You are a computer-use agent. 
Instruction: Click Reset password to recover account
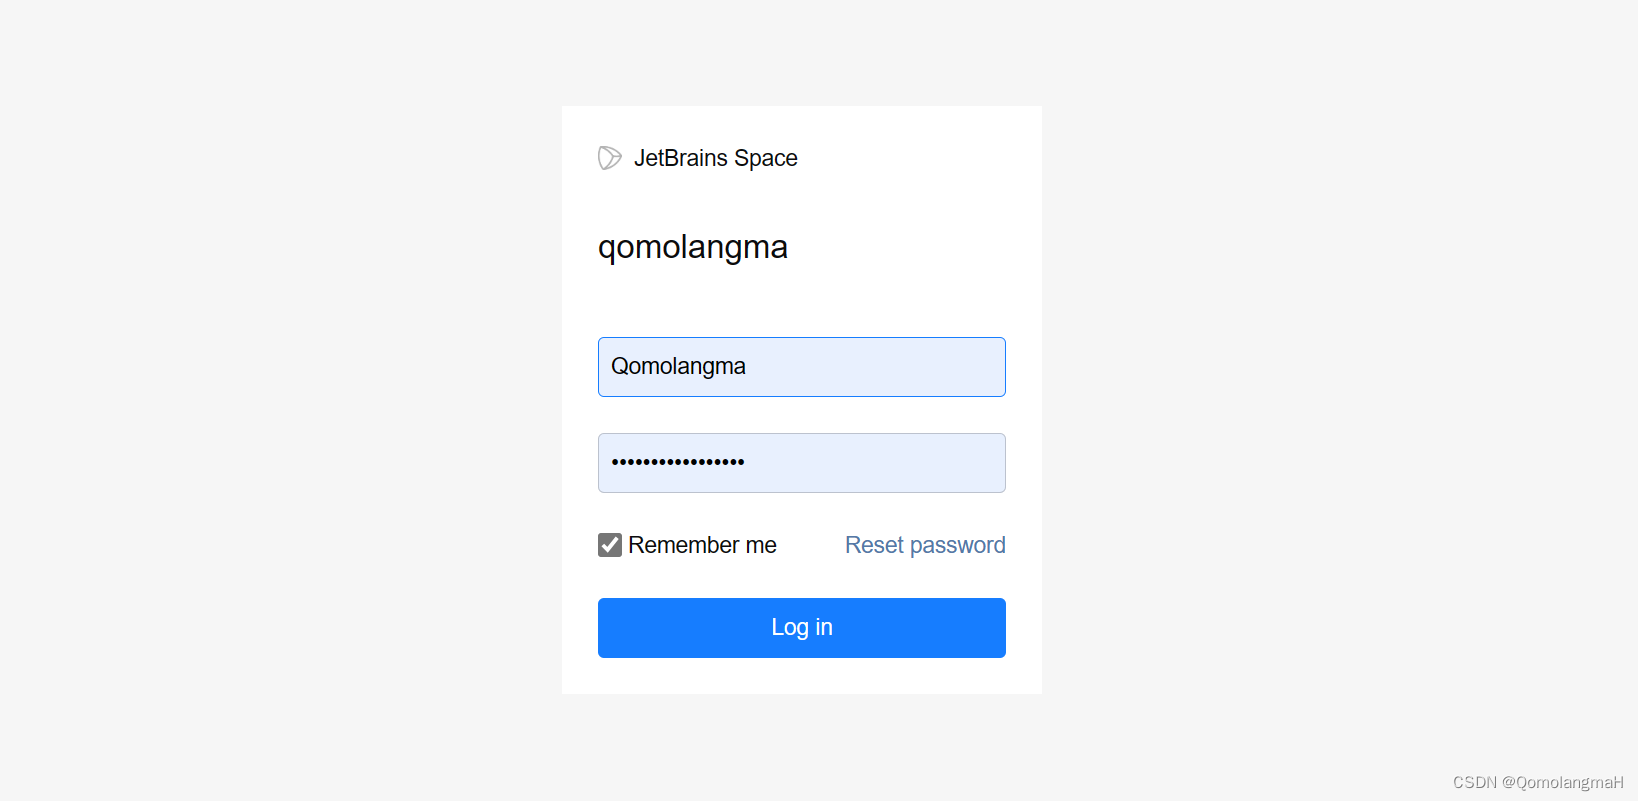[924, 545]
